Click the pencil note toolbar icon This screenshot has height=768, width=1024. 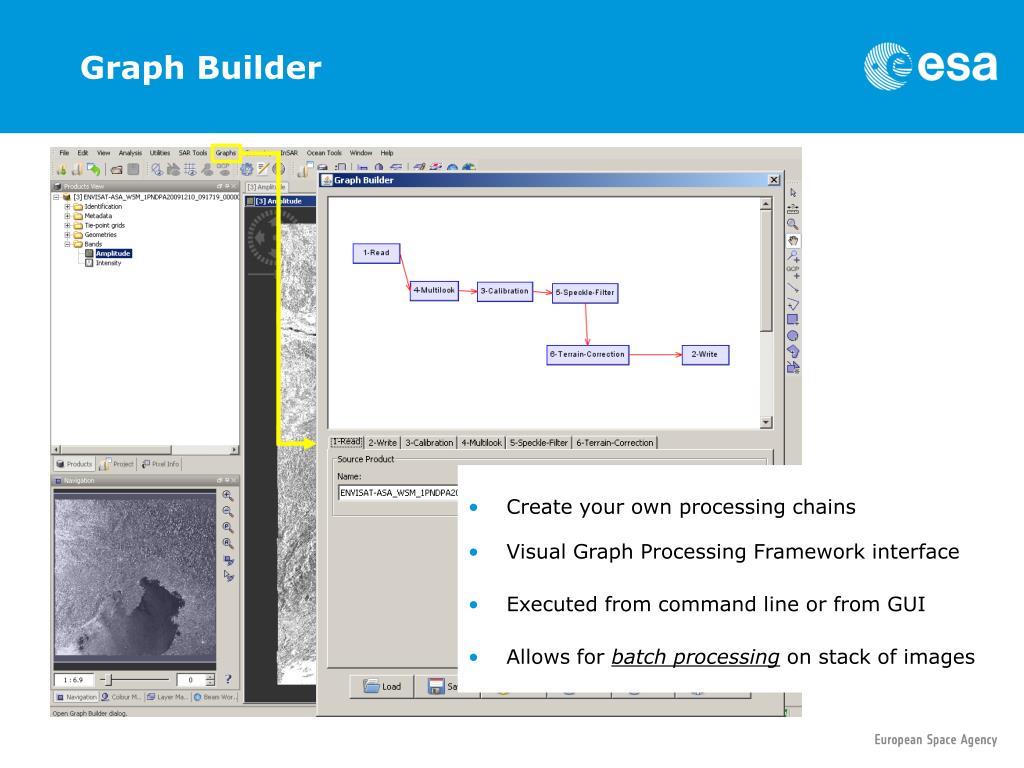[x=263, y=170]
